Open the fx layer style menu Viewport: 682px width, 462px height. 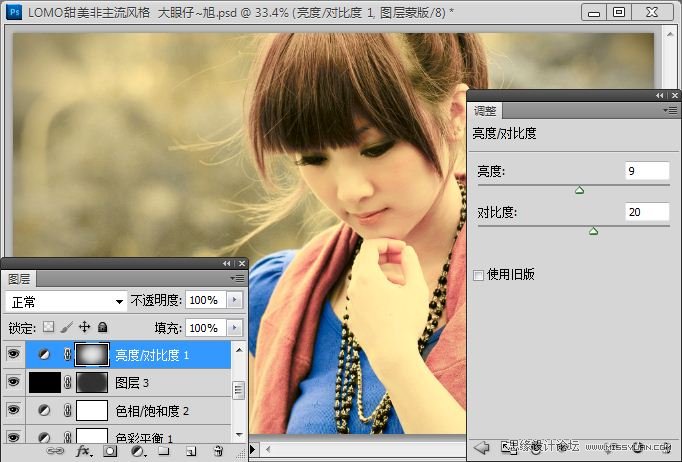click(83, 451)
